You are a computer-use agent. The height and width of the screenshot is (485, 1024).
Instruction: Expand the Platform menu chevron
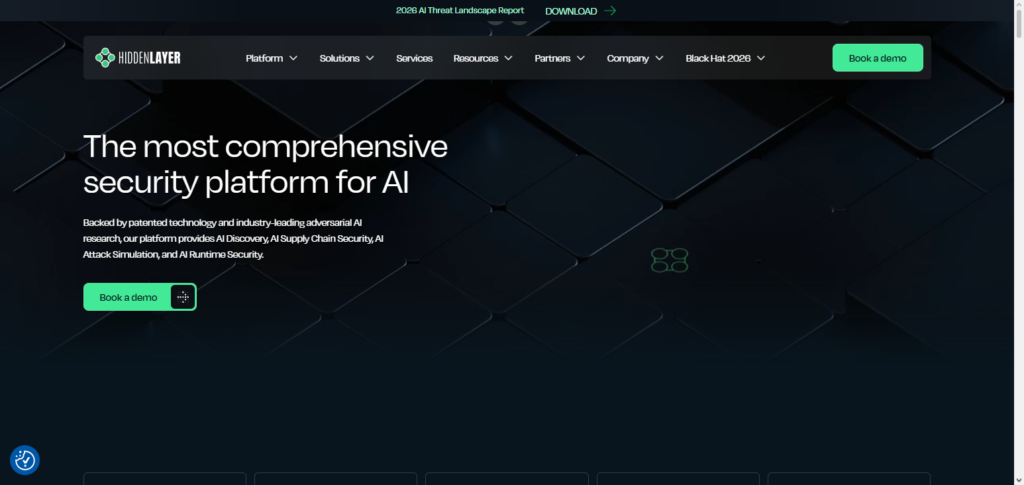(x=293, y=58)
